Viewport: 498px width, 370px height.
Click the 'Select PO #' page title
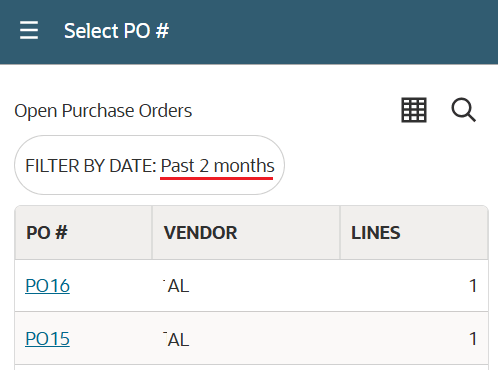pos(116,31)
